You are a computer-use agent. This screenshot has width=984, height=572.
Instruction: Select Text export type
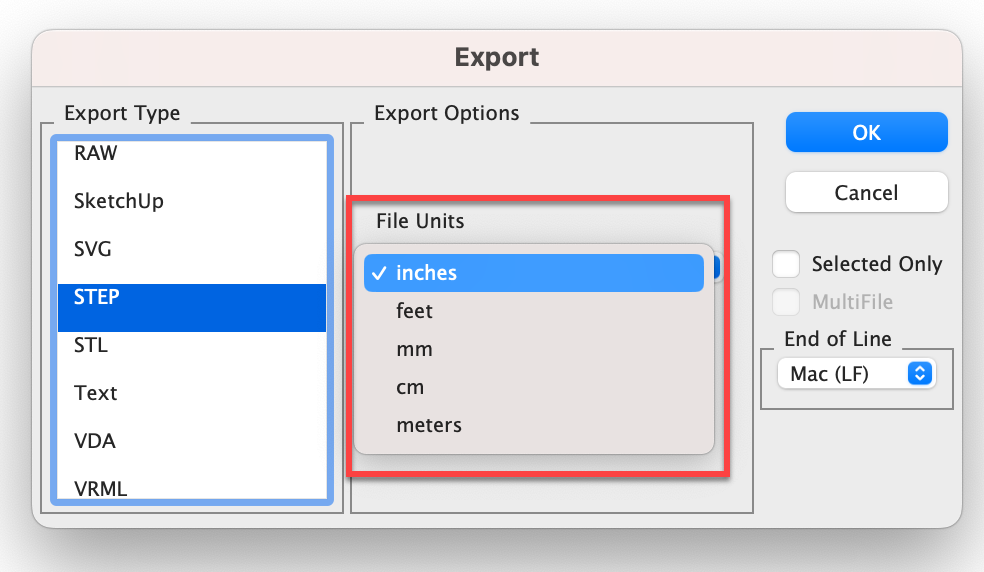(191, 393)
